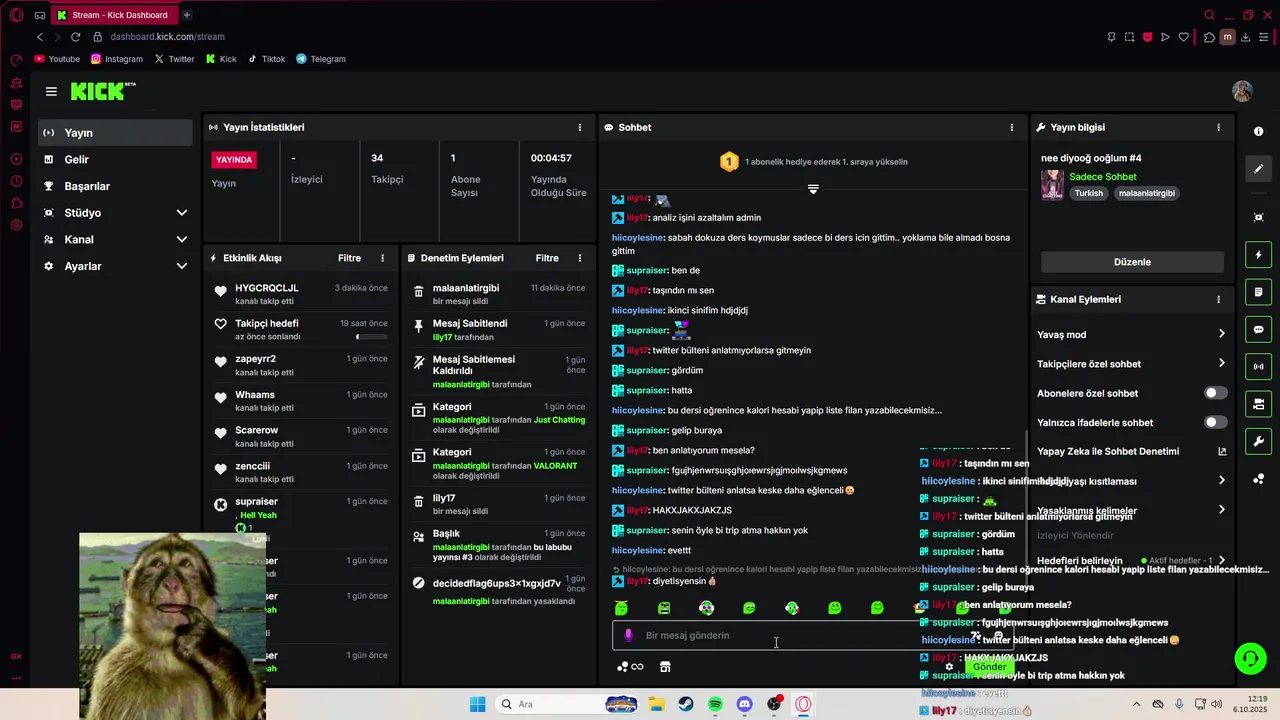Toggle the moderation log widget icon in the right rail
The image size is (1280, 720).
tap(1258, 292)
